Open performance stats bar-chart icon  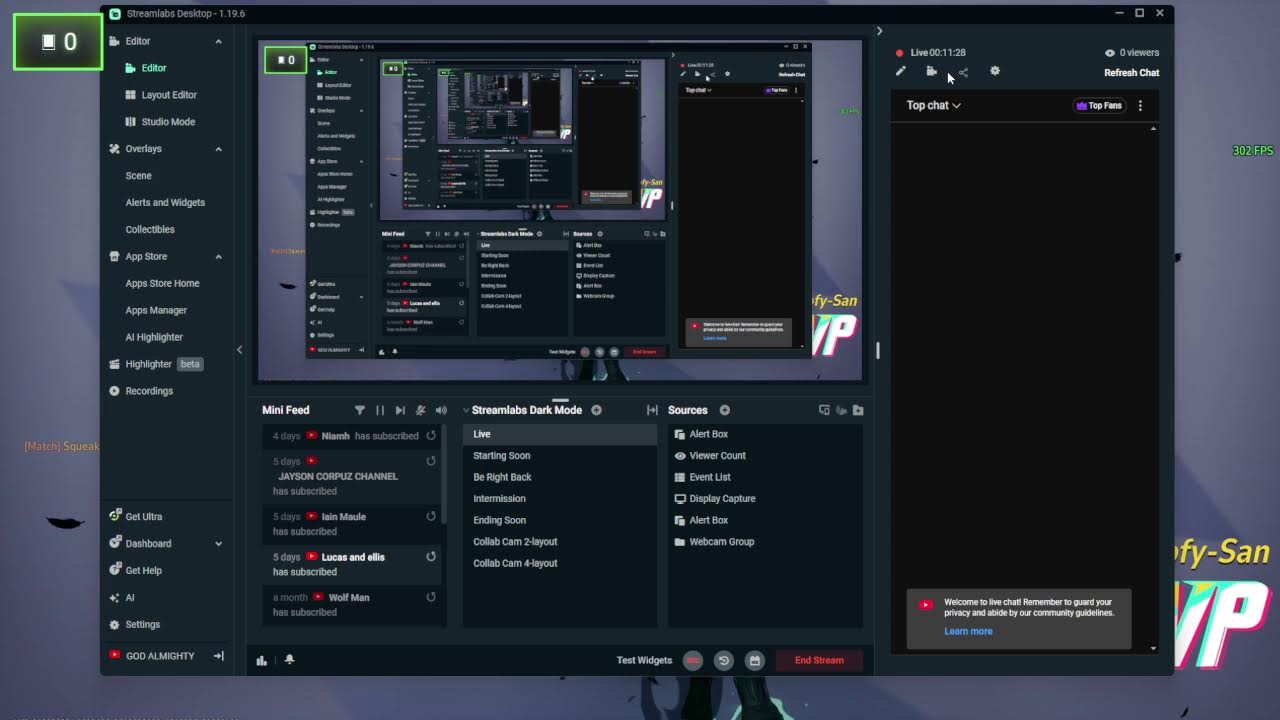pos(262,660)
